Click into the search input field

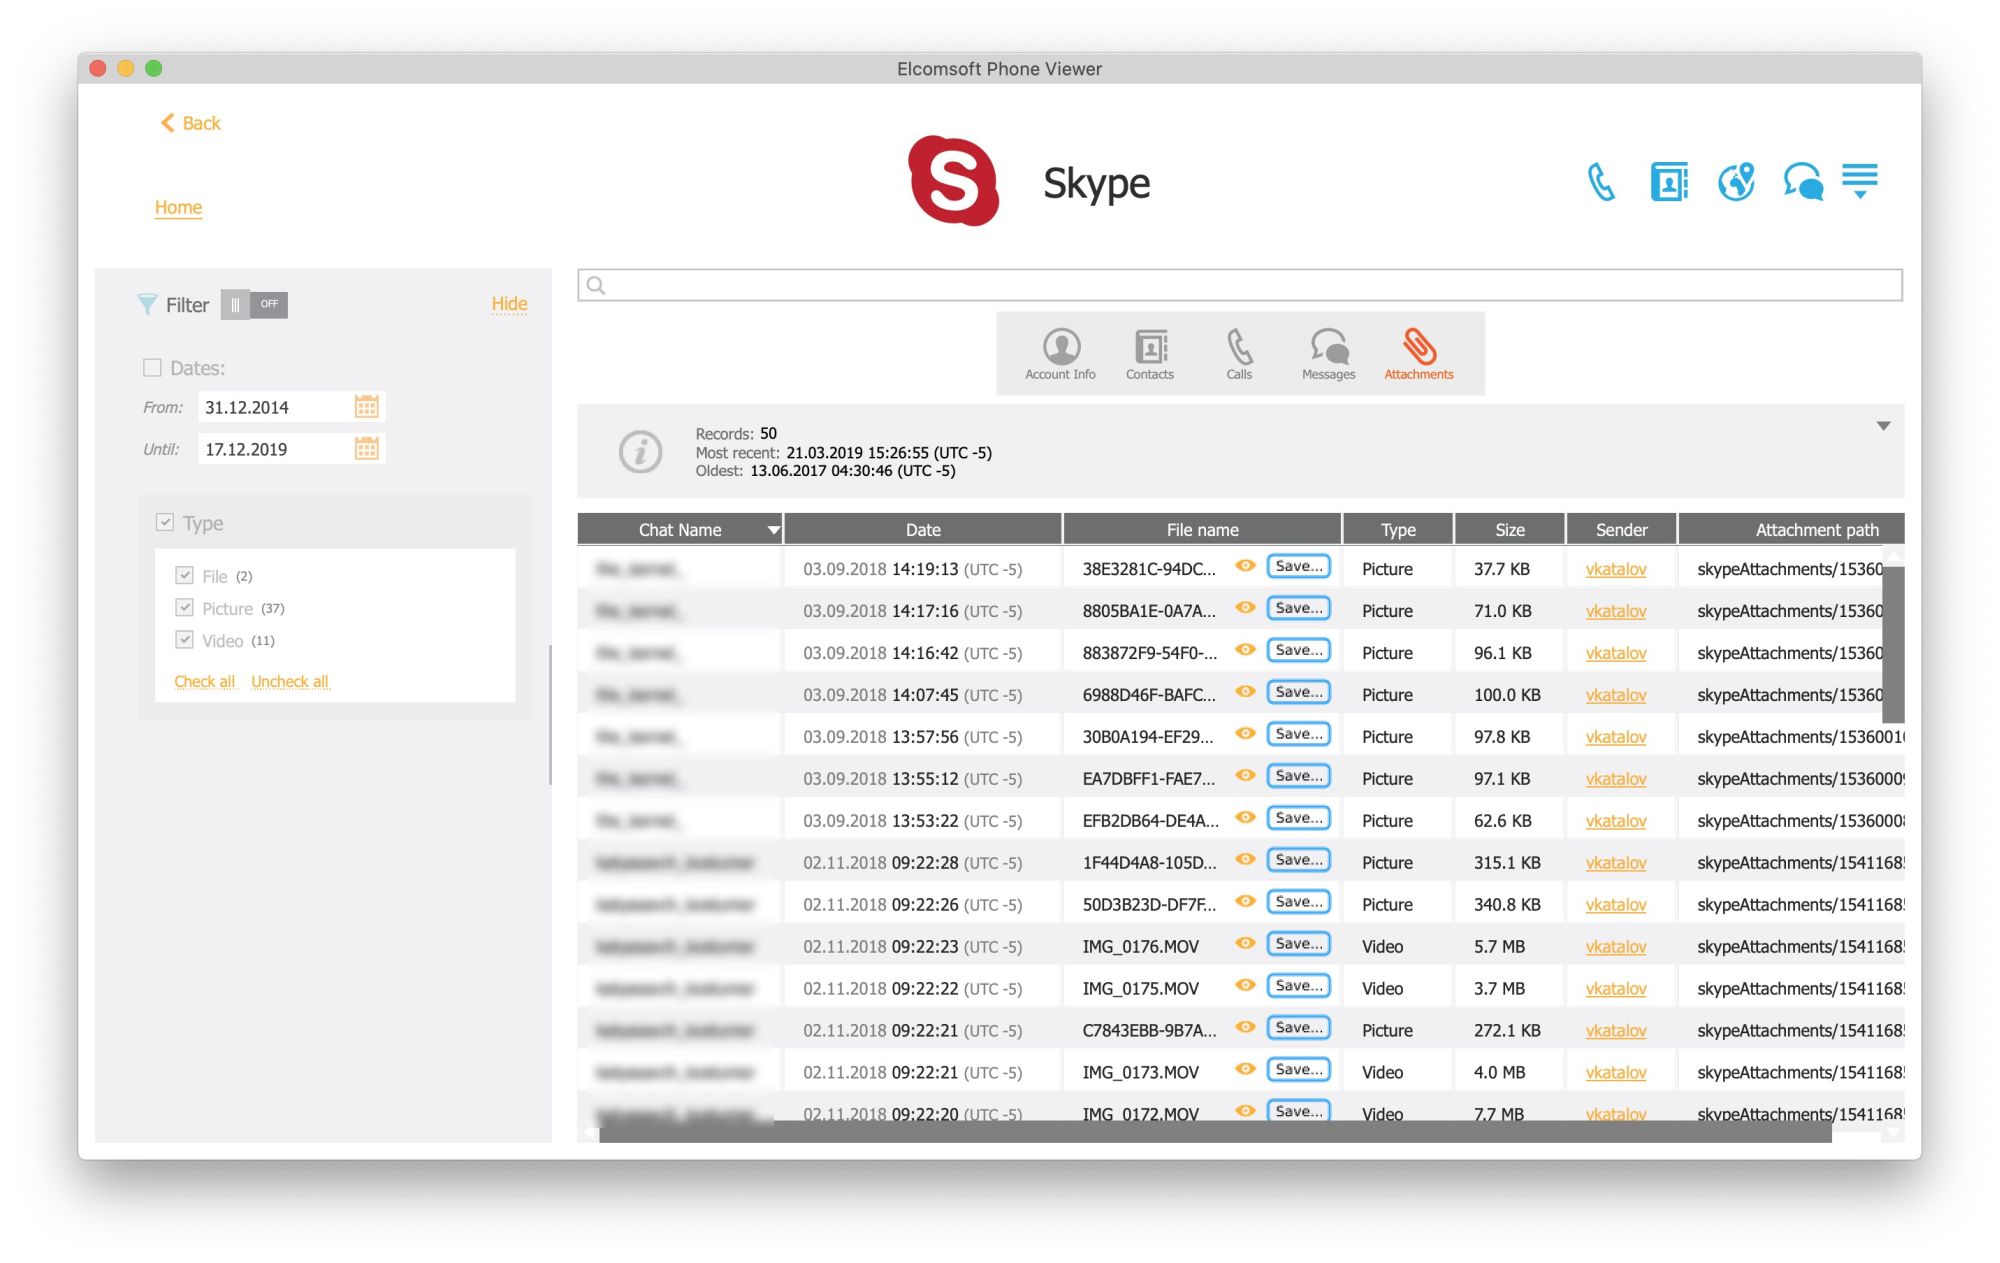1240,286
